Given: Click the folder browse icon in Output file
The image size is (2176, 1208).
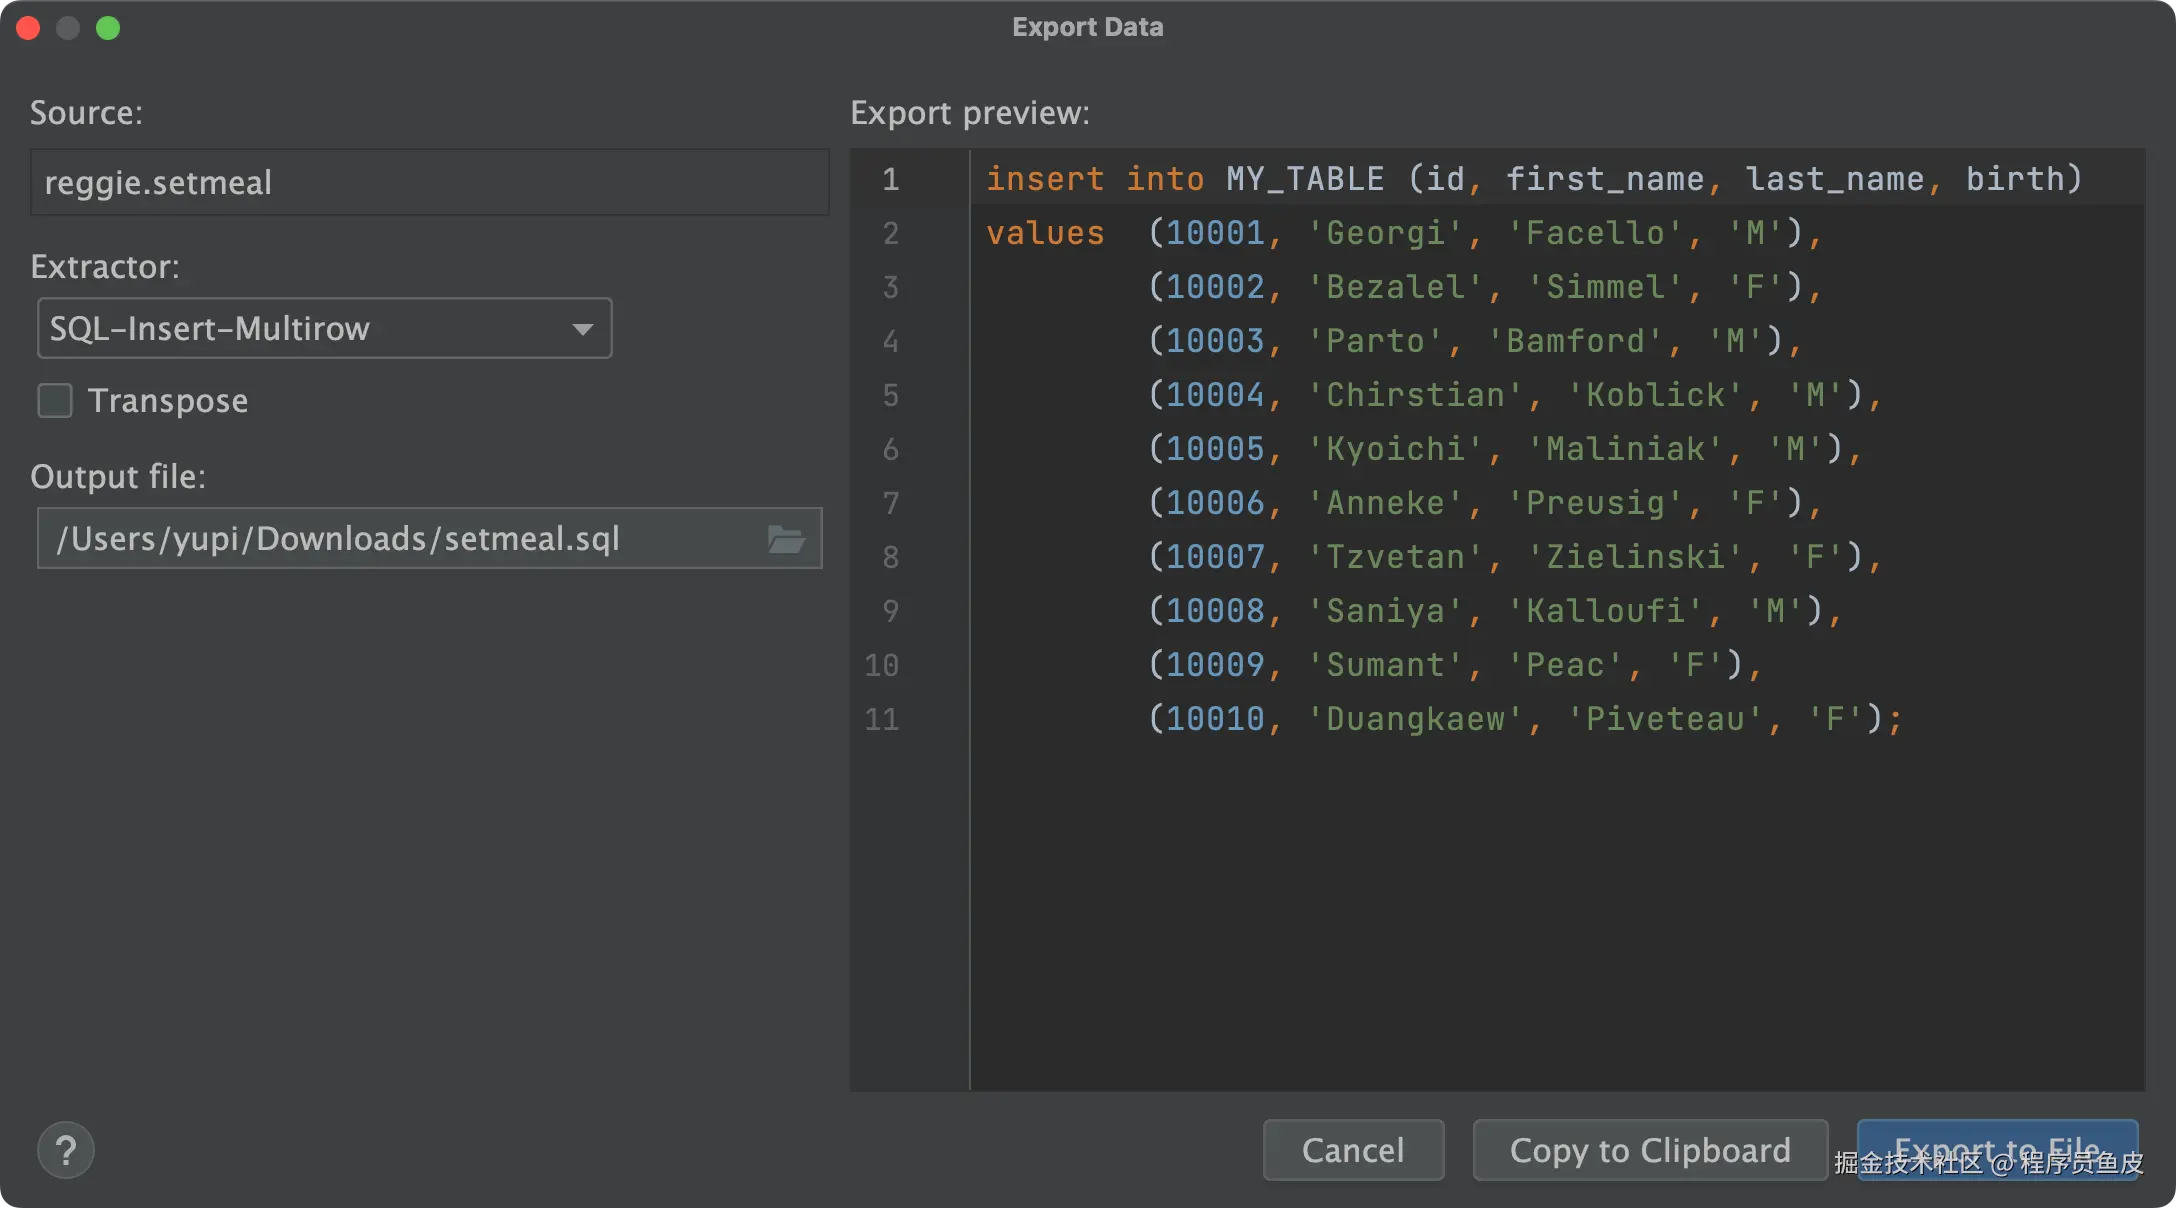Looking at the screenshot, I should 786,539.
